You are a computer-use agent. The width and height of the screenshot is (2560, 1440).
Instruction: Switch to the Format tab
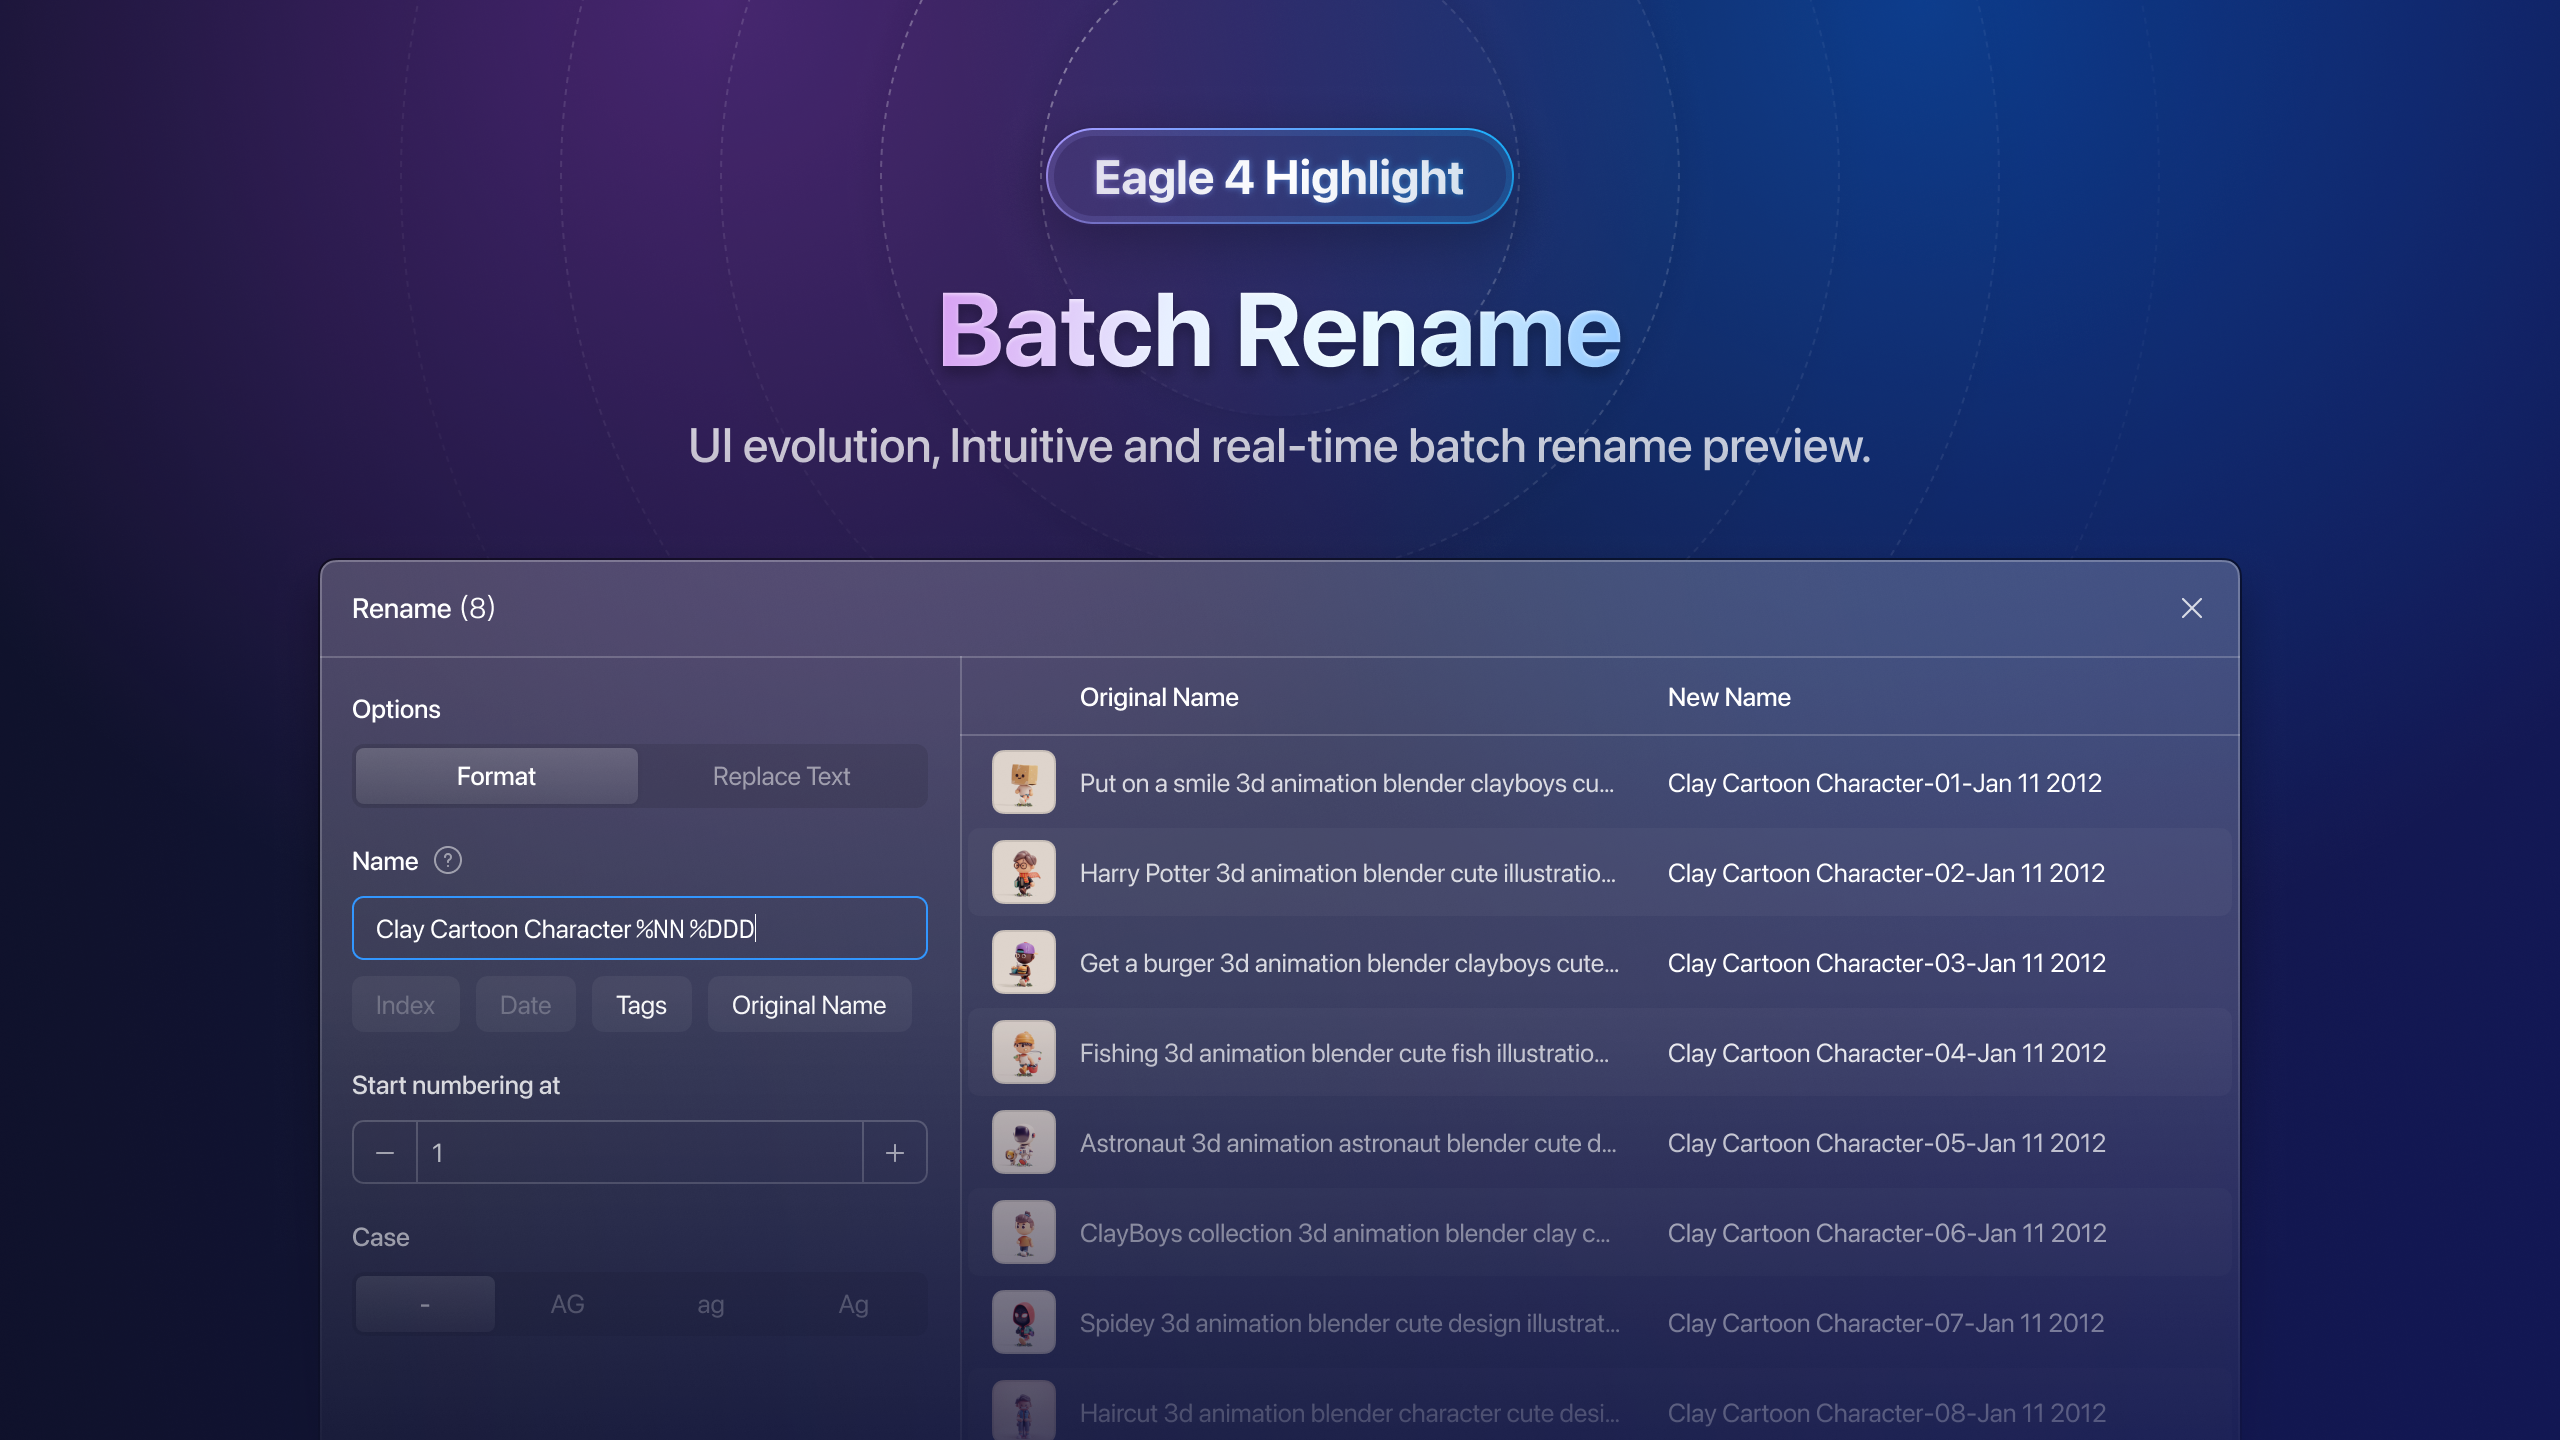[496, 775]
